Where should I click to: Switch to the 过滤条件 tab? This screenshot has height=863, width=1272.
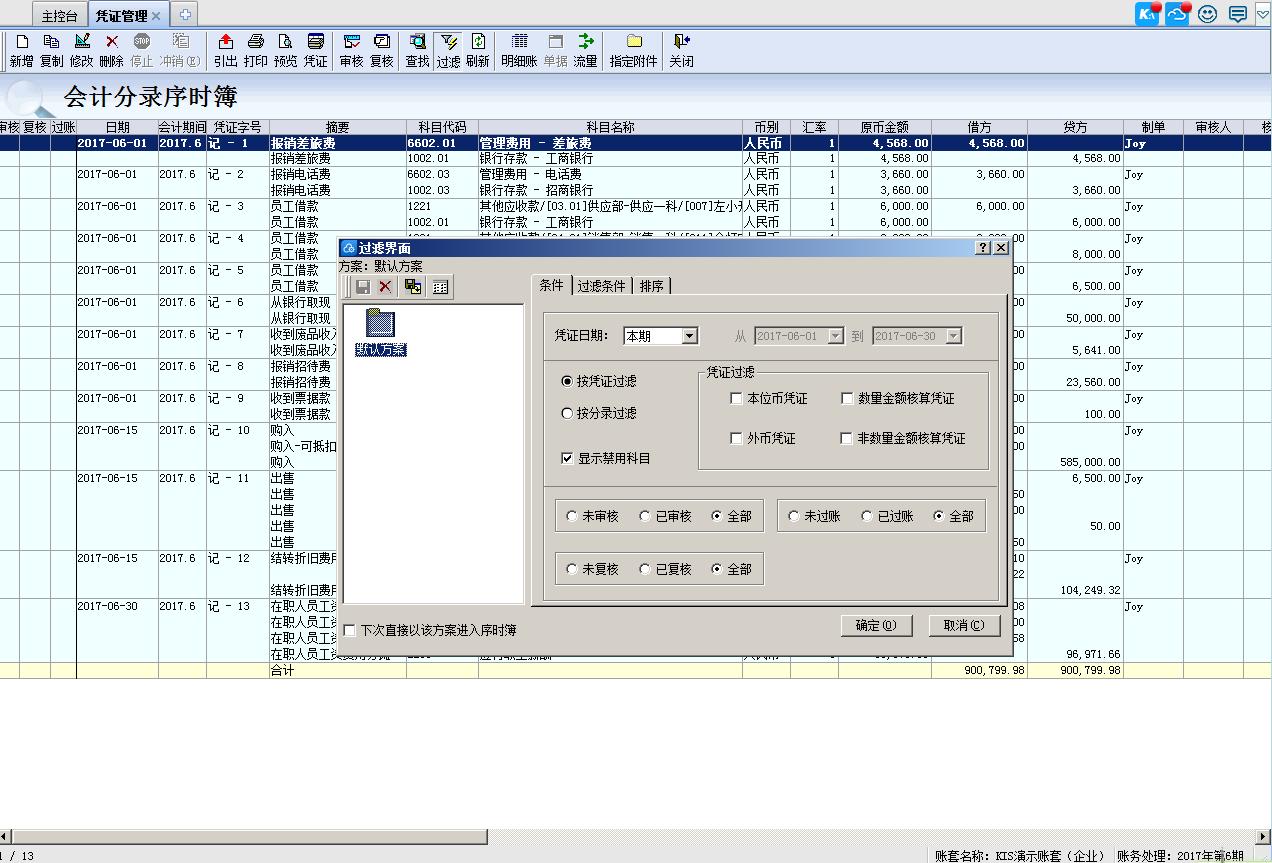click(x=601, y=286)
